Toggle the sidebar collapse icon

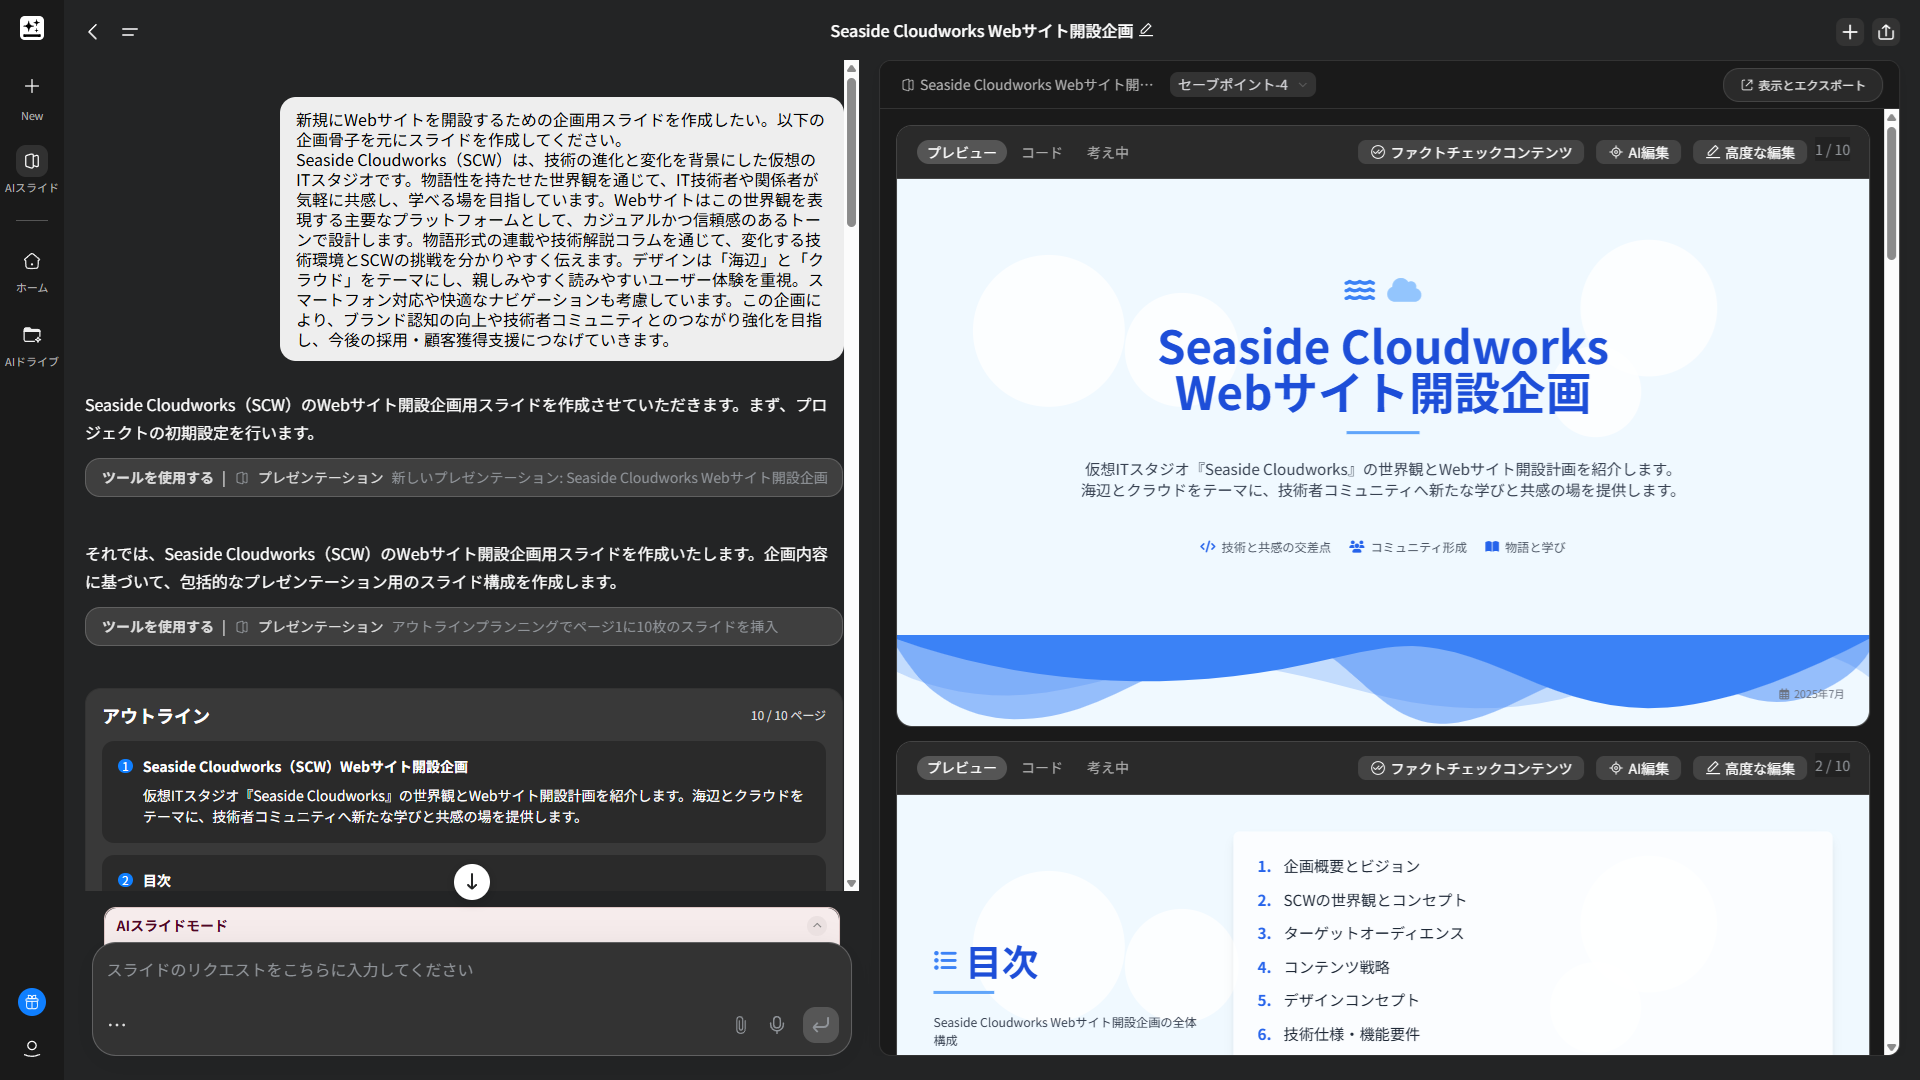129,32
